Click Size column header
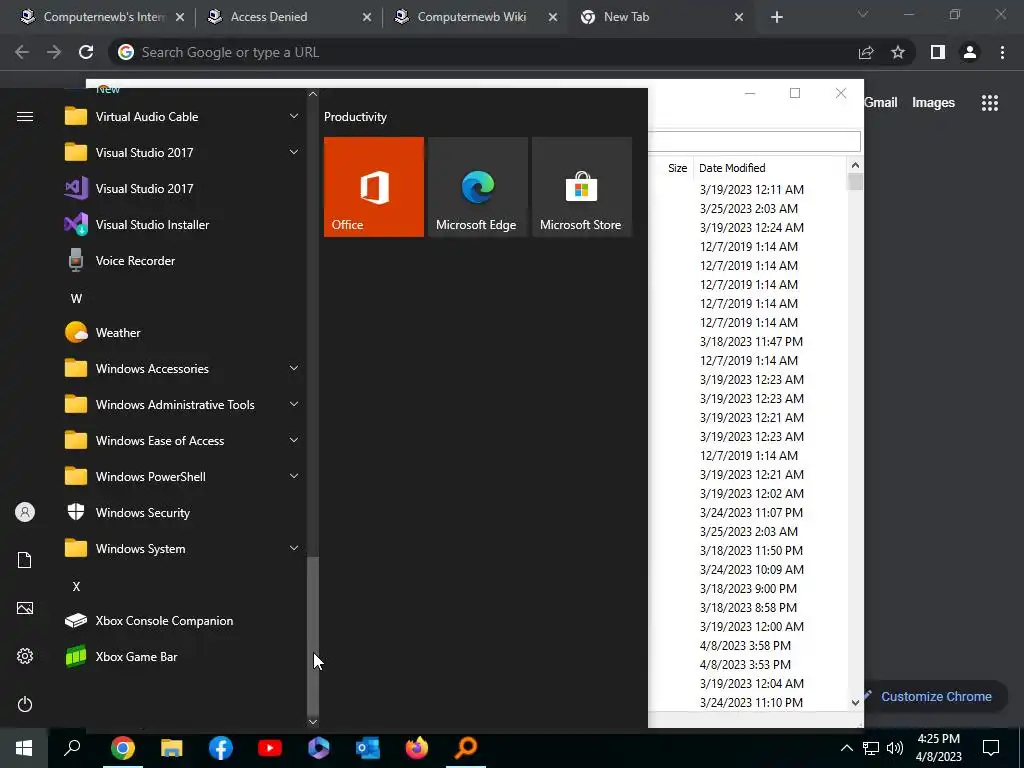 click(x=677, y=168)
